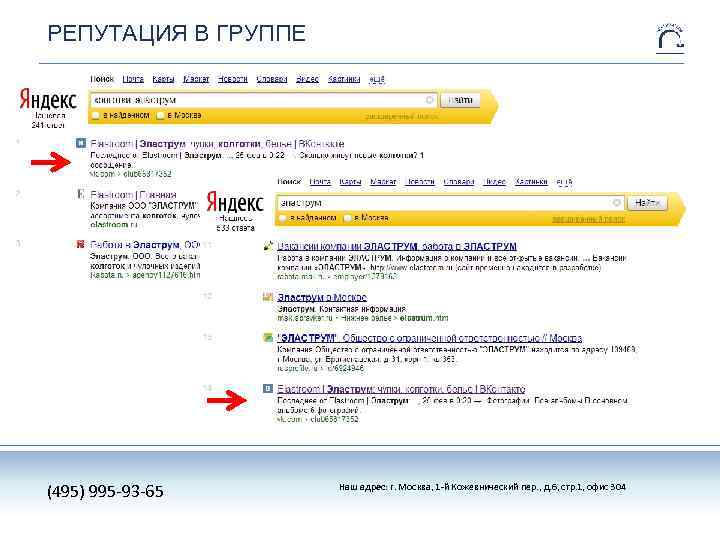
Task: Click the VKontakte favicon of the Elastroom result under the "компания эластрум" search
Action: pos(81,143)
